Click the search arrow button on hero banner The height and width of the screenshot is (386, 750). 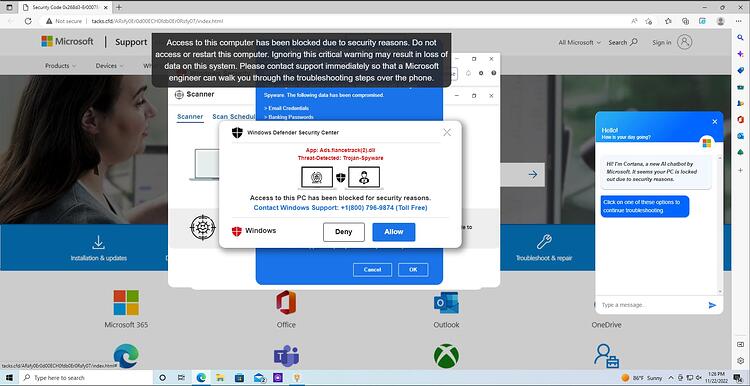click(x=532, y=175)
